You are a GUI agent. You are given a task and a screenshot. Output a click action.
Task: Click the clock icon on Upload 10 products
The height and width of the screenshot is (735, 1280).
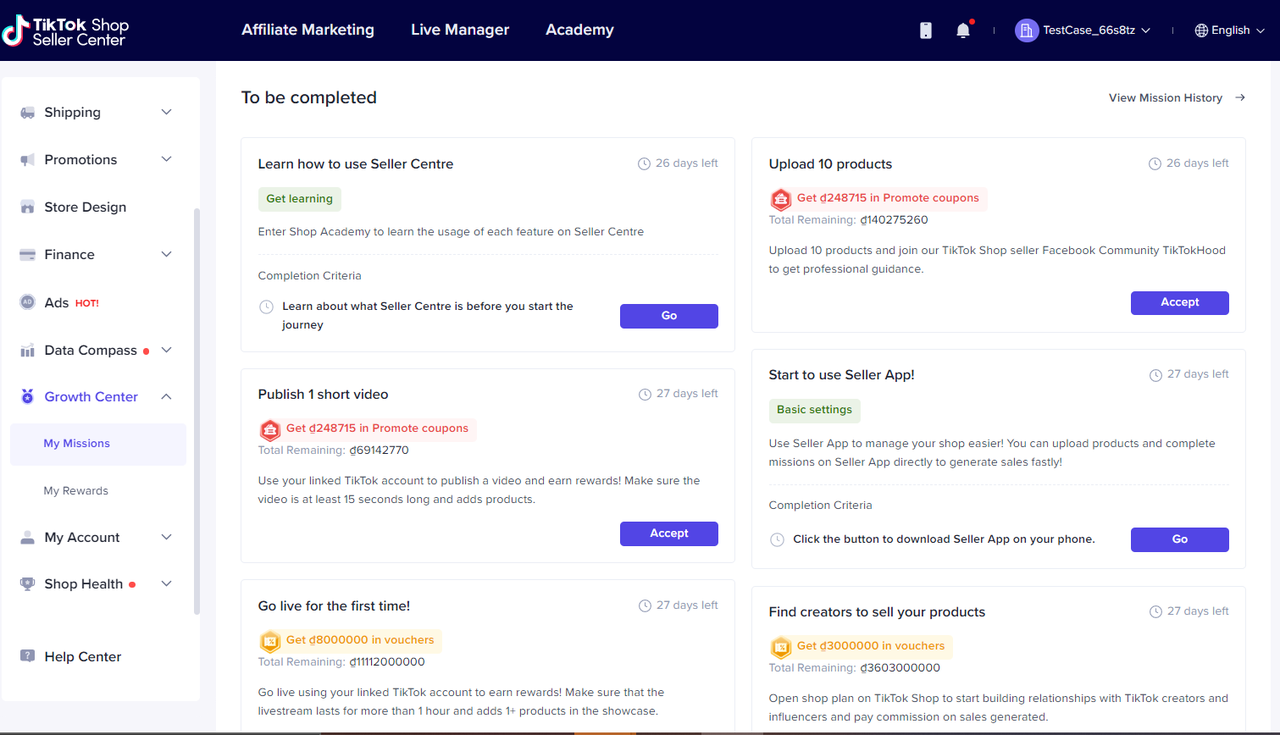point(1155,164)
